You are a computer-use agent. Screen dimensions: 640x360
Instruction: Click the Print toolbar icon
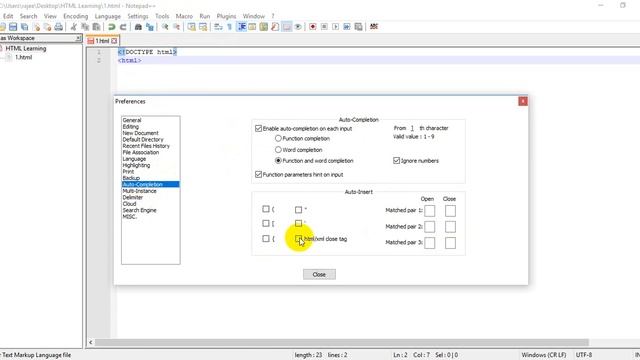click(x=59, y=27)
